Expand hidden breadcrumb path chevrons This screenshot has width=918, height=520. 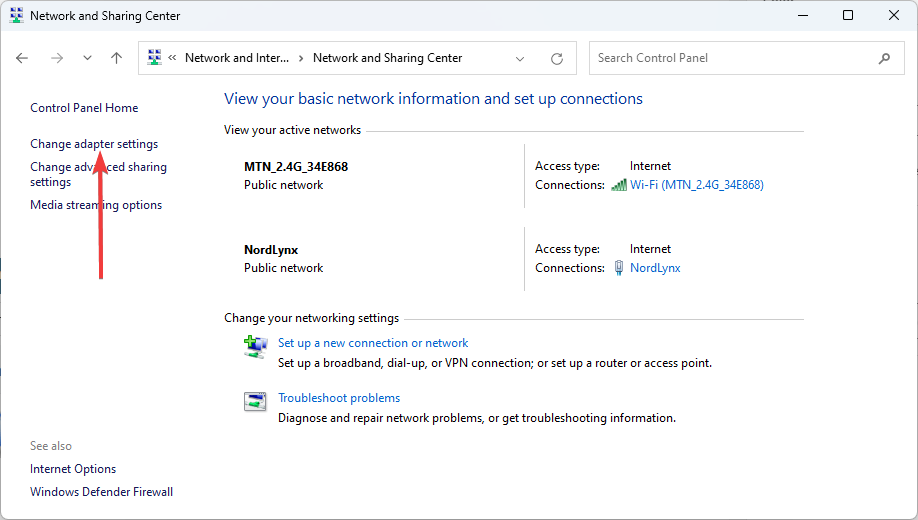coord(173,58)
